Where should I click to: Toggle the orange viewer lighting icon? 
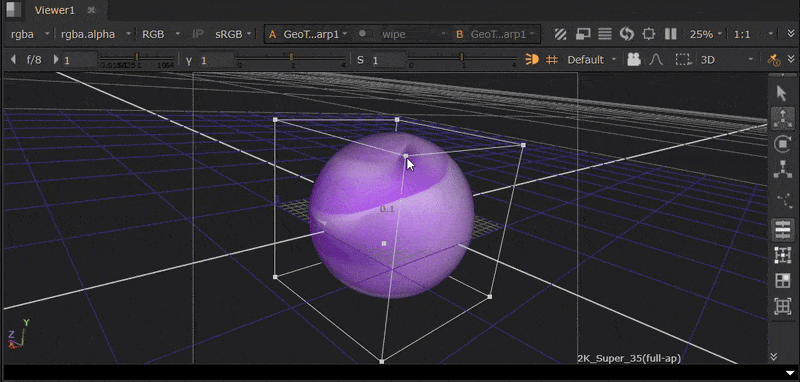(x=532, y=60)
